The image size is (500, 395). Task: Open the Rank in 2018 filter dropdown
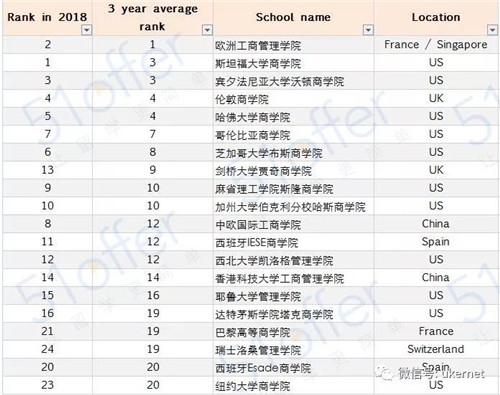click(87, 30)
